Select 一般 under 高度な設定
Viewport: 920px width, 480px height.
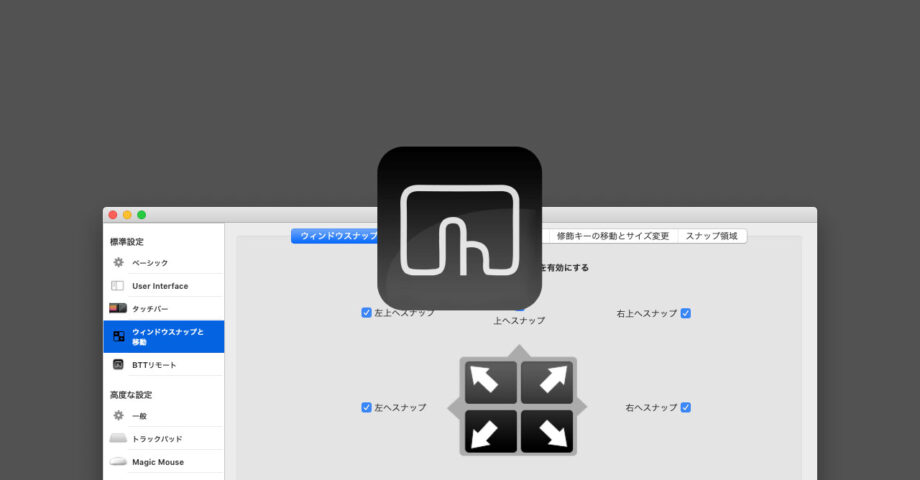pyautogui.click(x=140, y=416)
